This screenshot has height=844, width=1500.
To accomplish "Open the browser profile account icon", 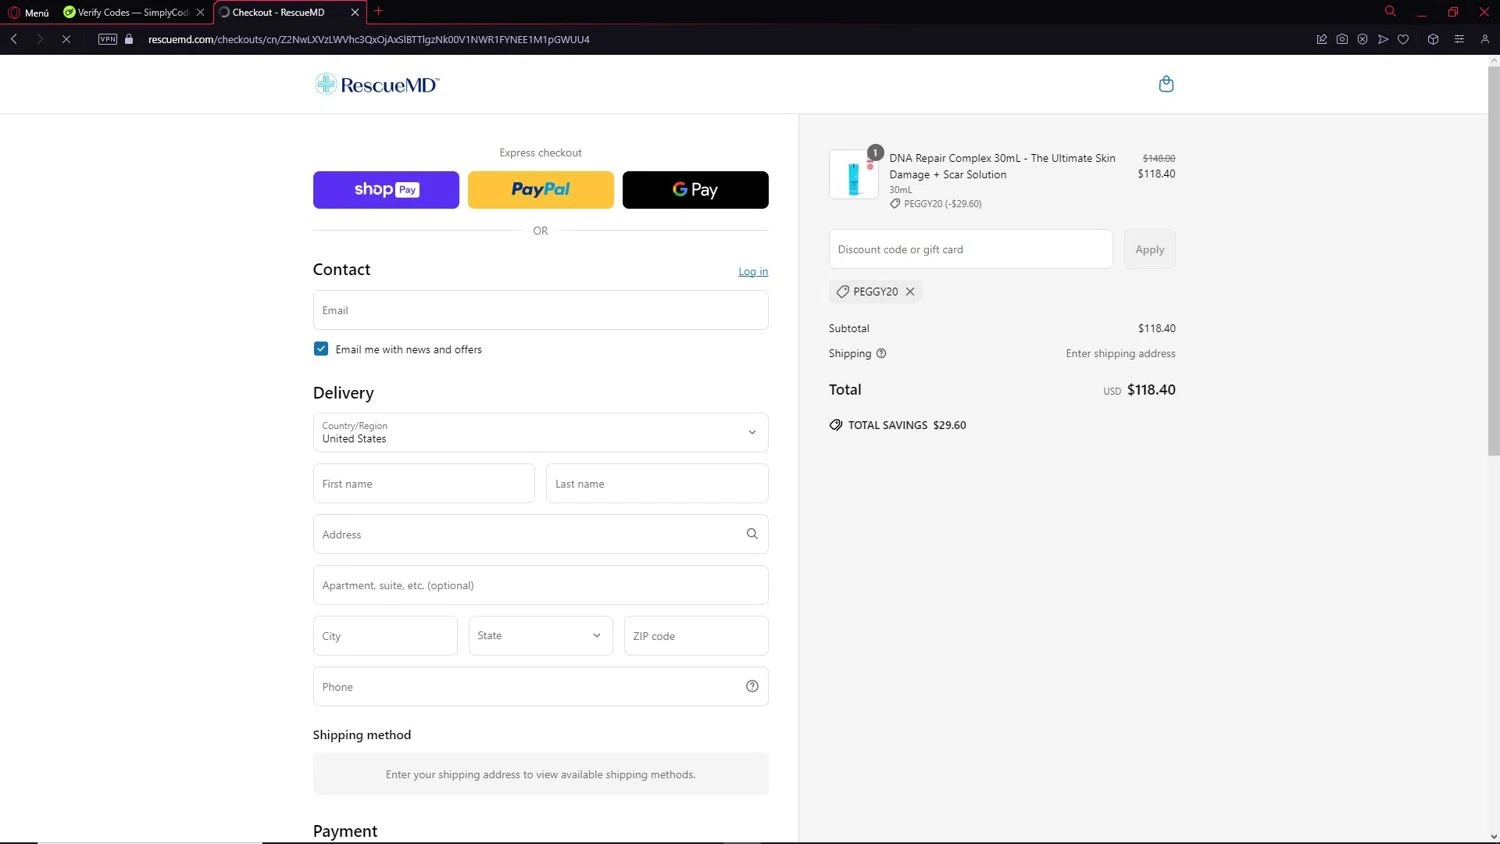I will tap(1485, 39).
